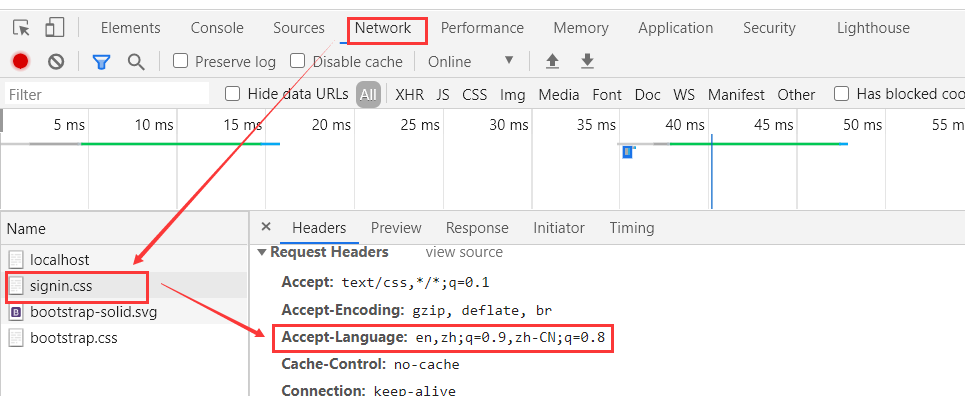The height and width of the screenshot is (396, 965).
Task: Focus the Filter text field
Action: pos(107,94)
